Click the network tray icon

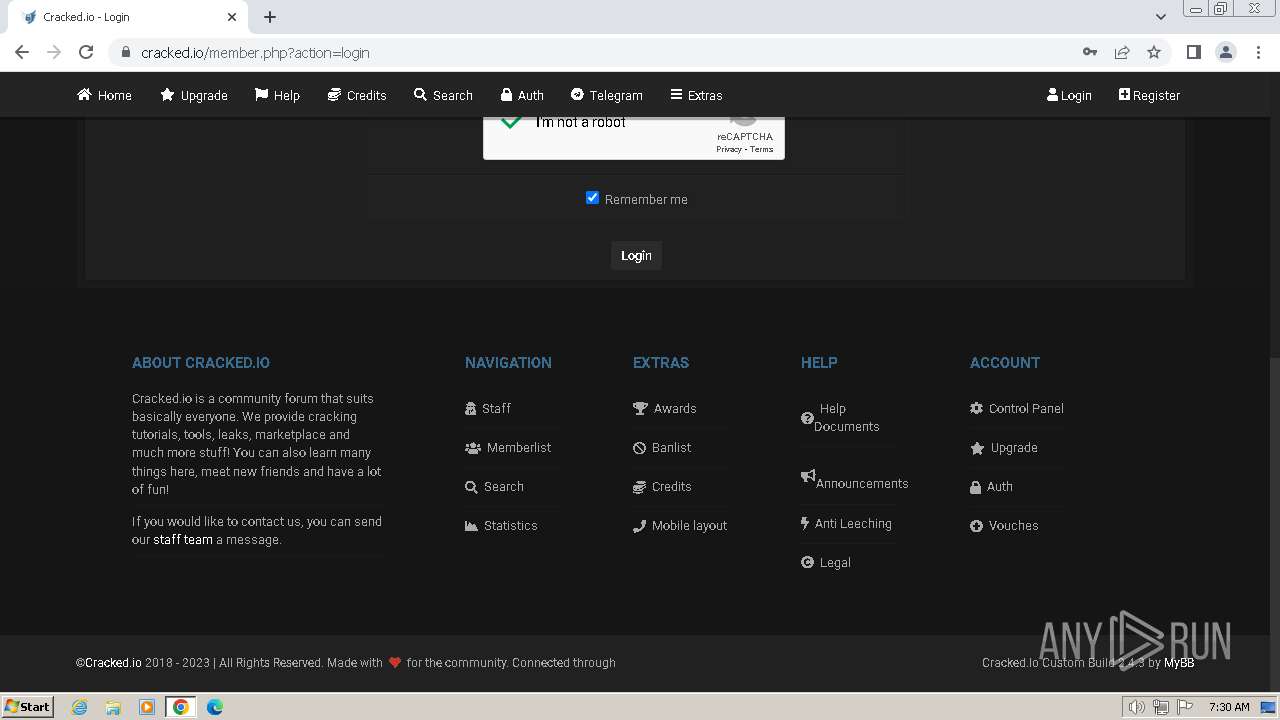pyautogui.click(x=1161, y=707)
